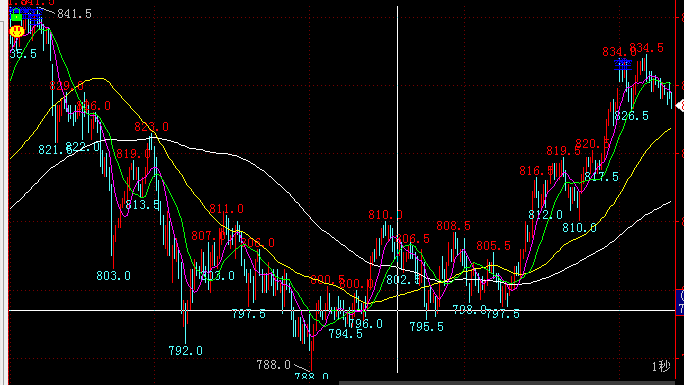Screen dimensions: 684x385
Task: Click the 813.5 low price label
Action: point(142,204)
